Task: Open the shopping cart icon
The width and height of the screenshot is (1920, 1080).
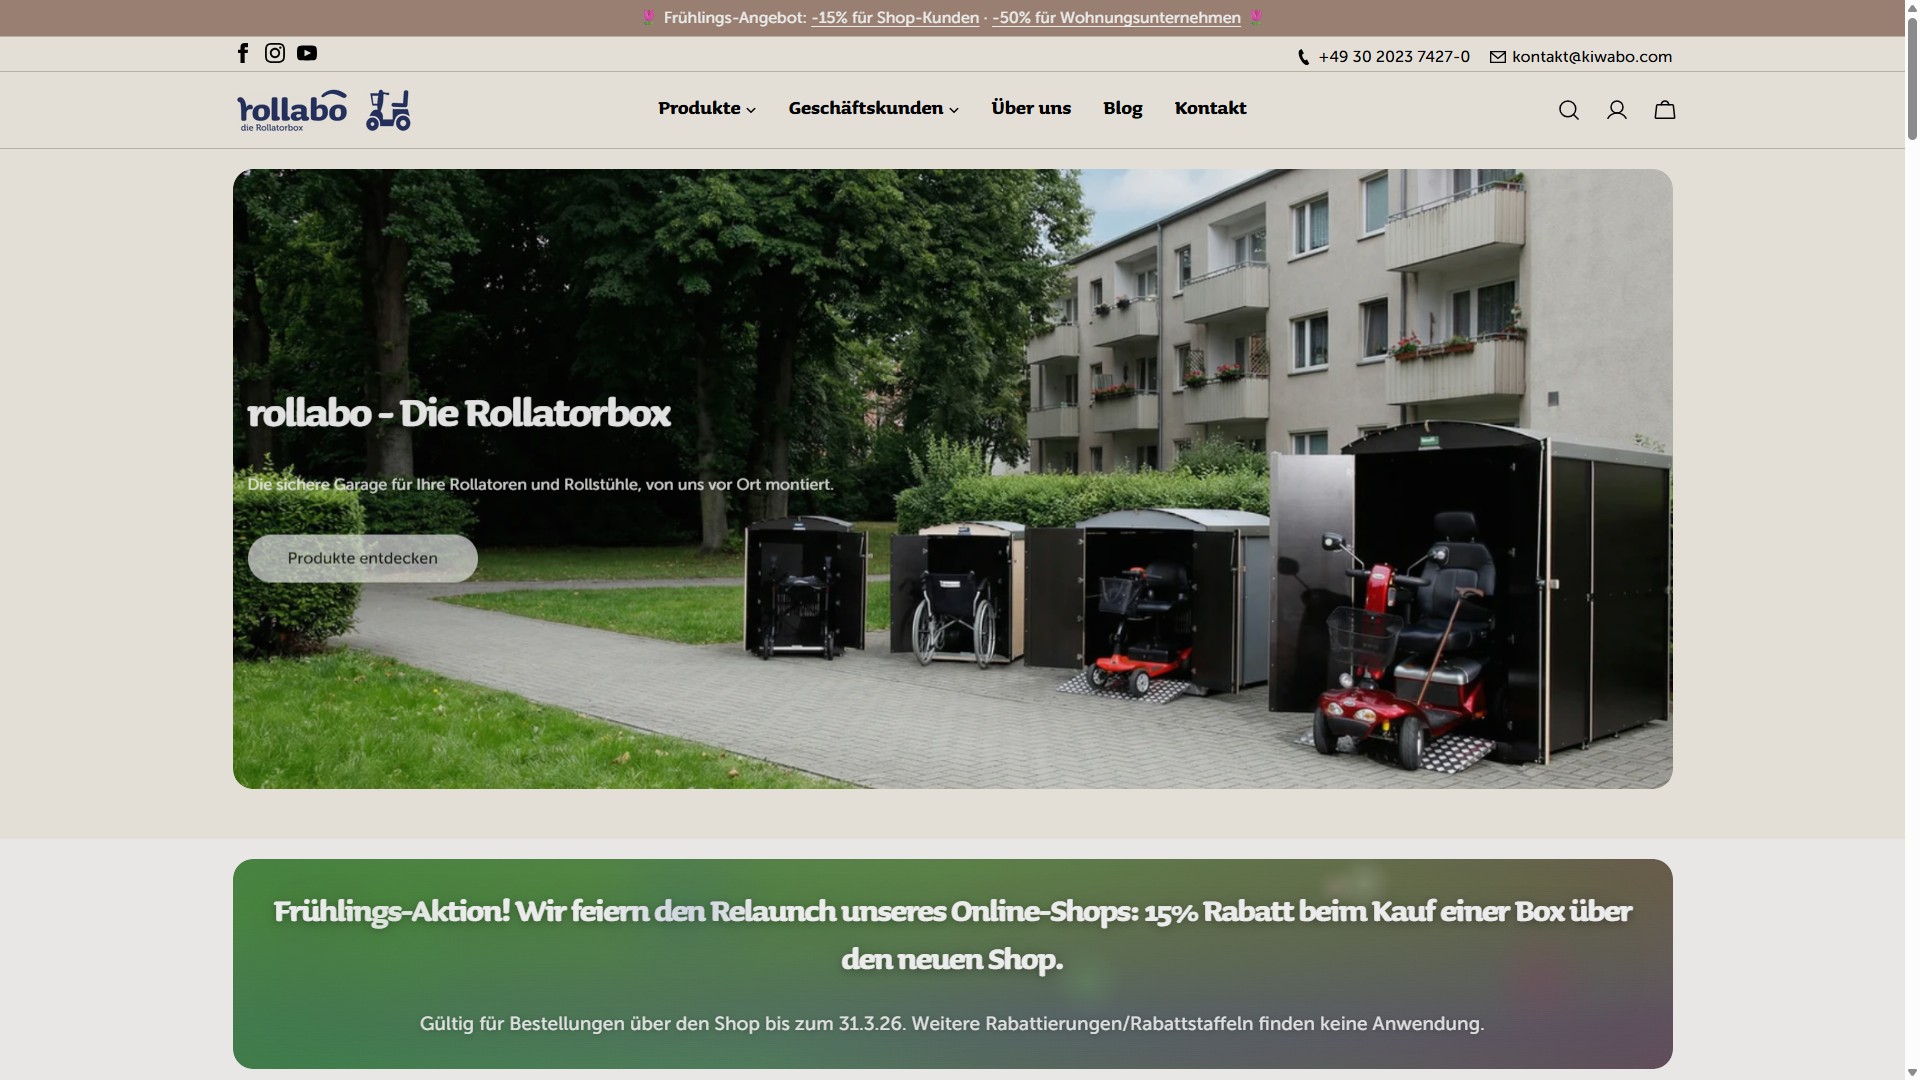Action: tap(1664, 110)
